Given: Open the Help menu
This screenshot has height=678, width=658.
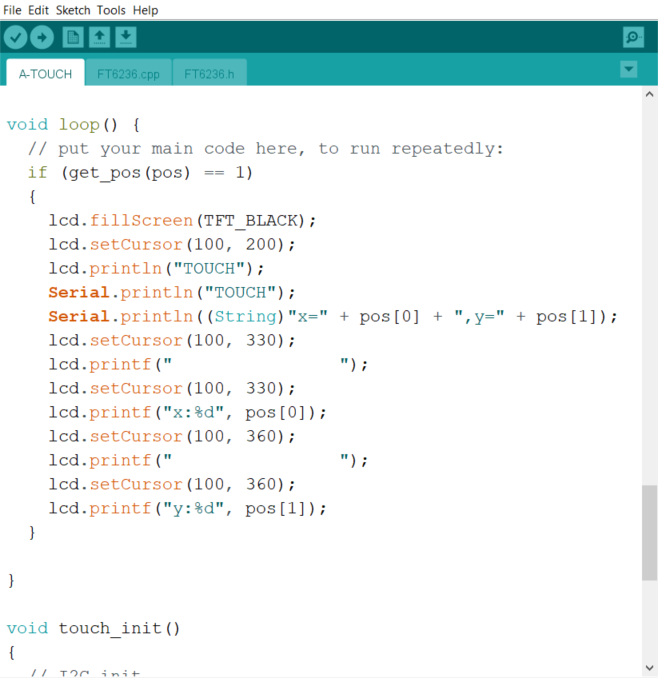Looking at the screenshot, I should coord(145,10).
